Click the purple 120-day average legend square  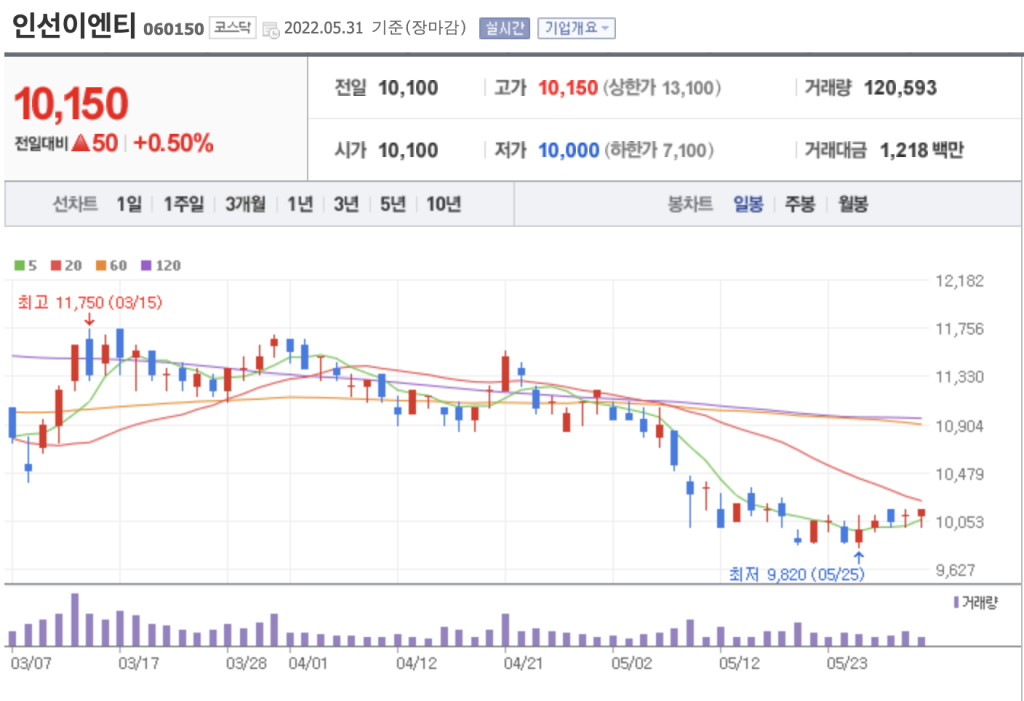(145, 266)
